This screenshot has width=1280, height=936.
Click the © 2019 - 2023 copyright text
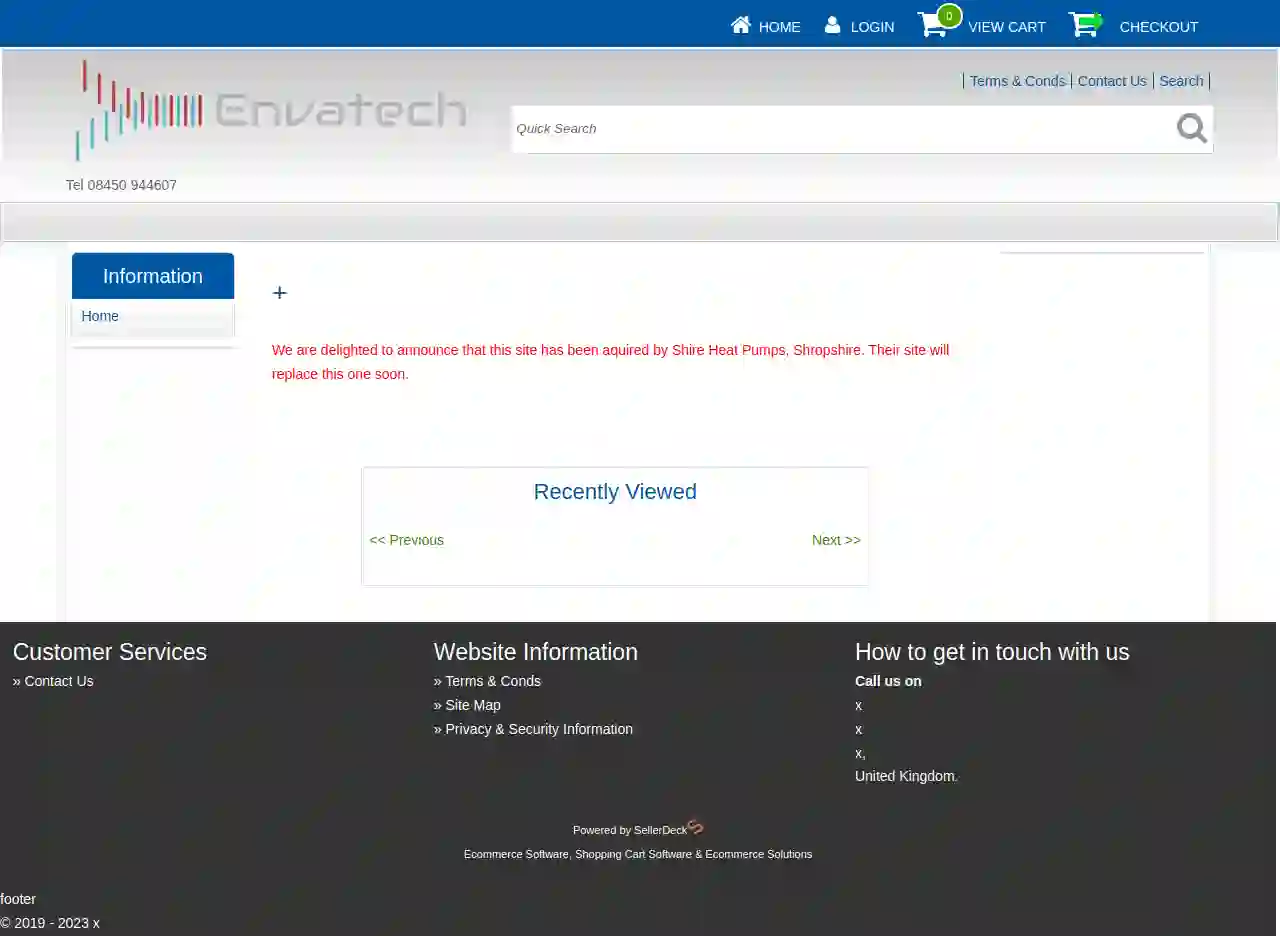tap(50, 923)
